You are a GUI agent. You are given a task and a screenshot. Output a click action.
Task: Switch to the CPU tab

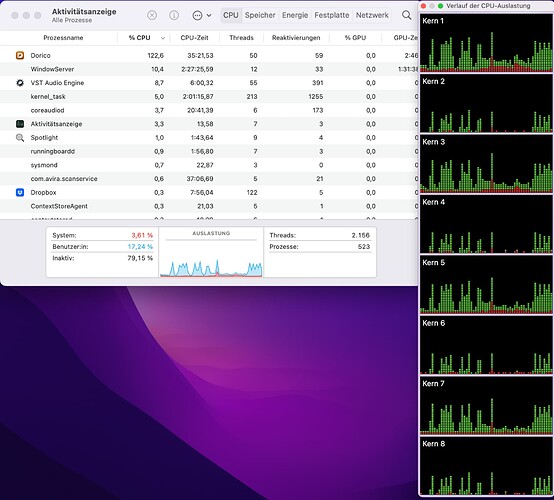(231, 15)
